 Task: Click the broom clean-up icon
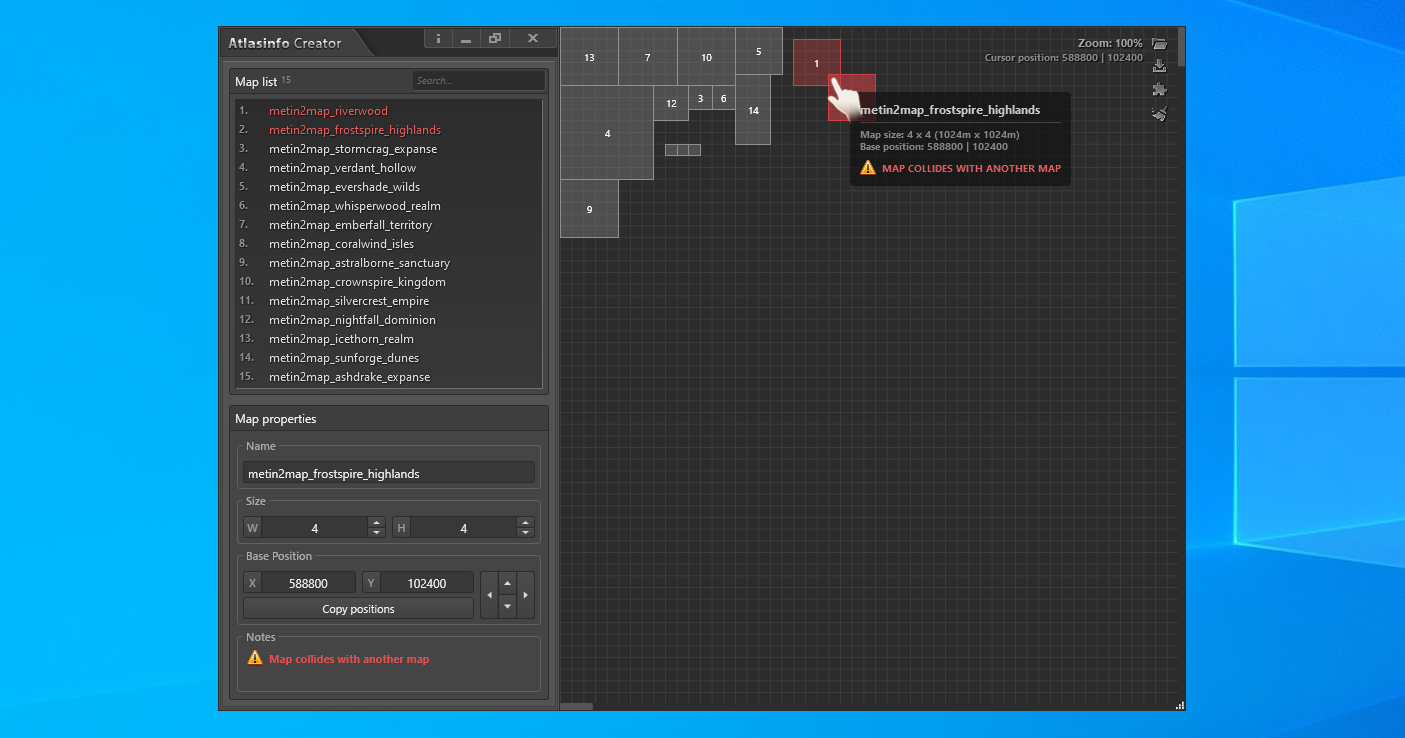point(1159,113)
